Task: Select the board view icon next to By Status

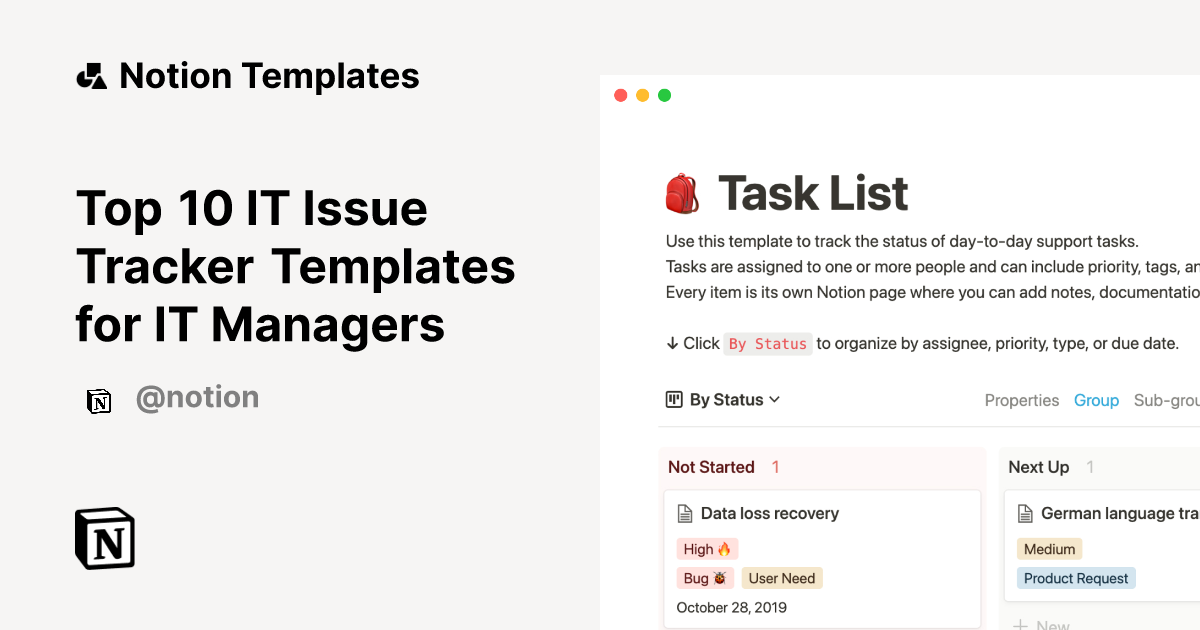Action: [676, 399]
